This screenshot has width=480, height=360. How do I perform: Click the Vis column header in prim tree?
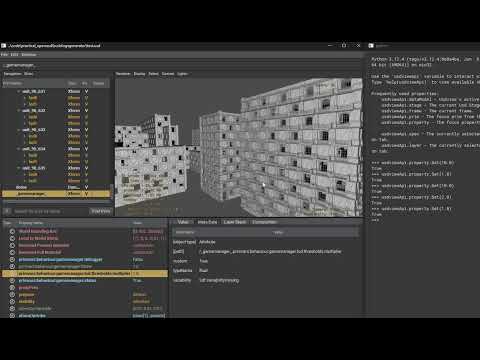point(85,83)
